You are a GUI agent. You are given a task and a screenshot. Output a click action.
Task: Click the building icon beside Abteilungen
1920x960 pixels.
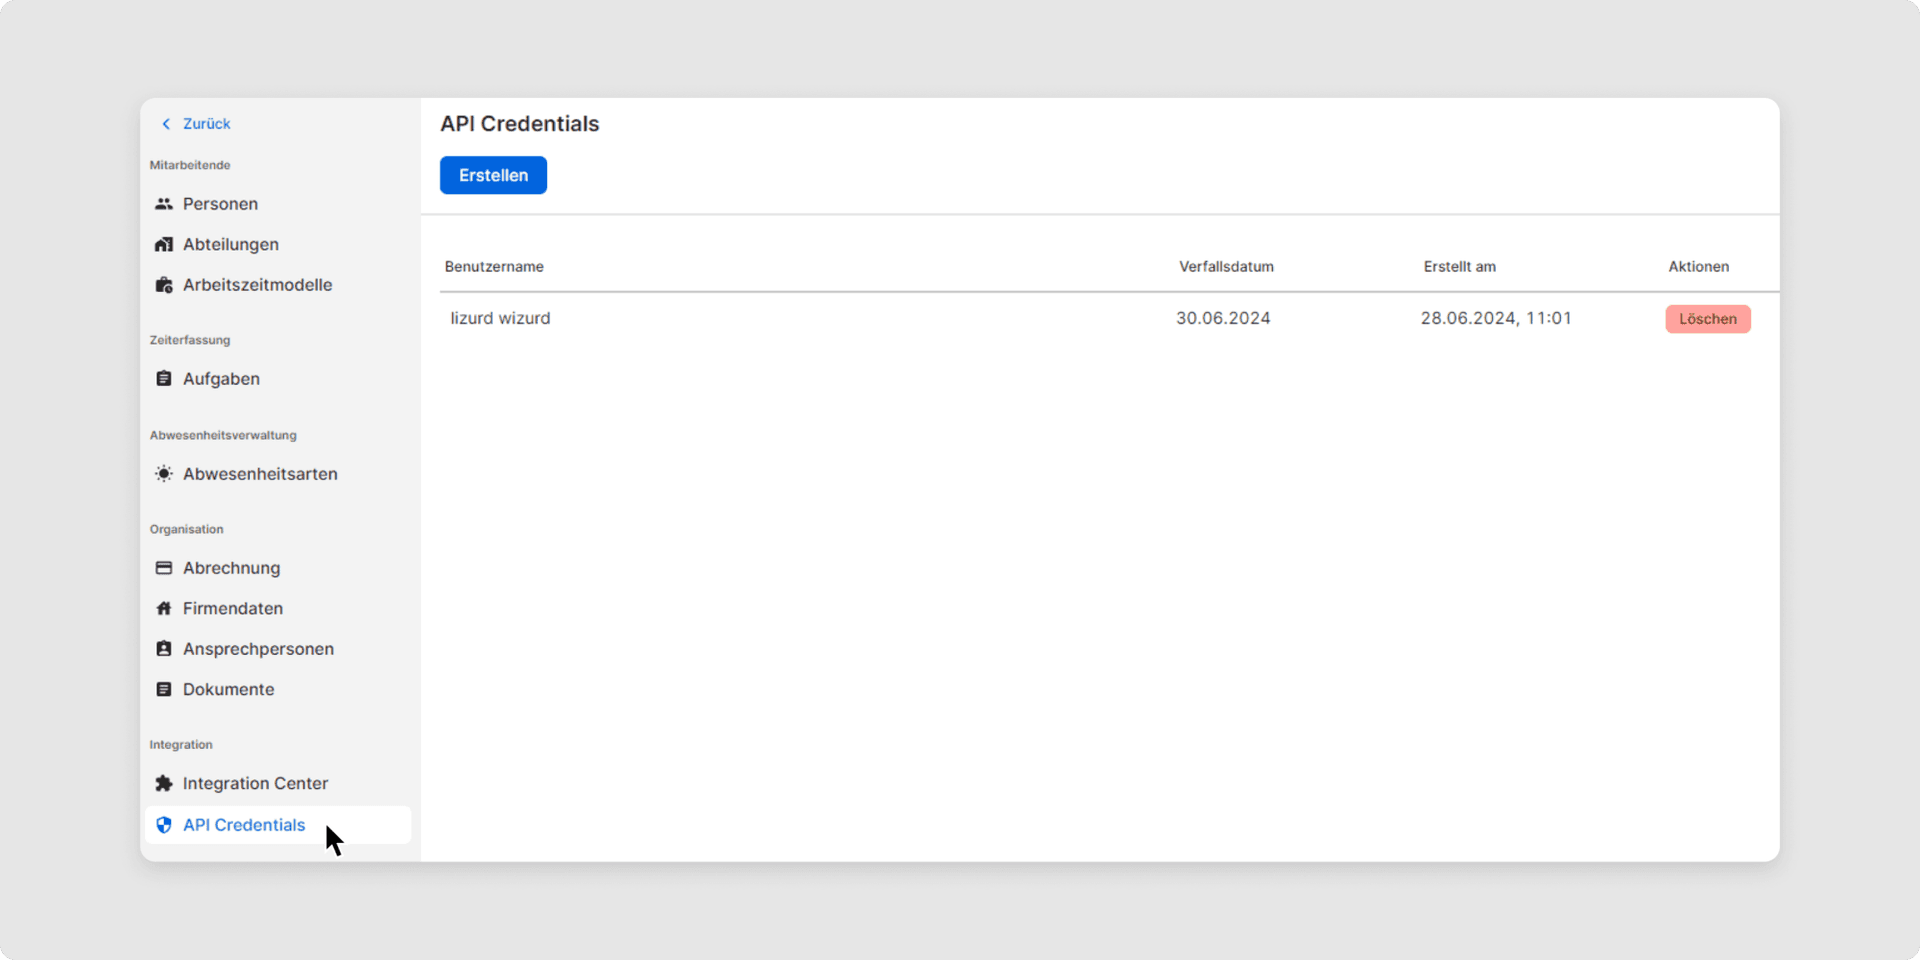click(x=164, y=245)
